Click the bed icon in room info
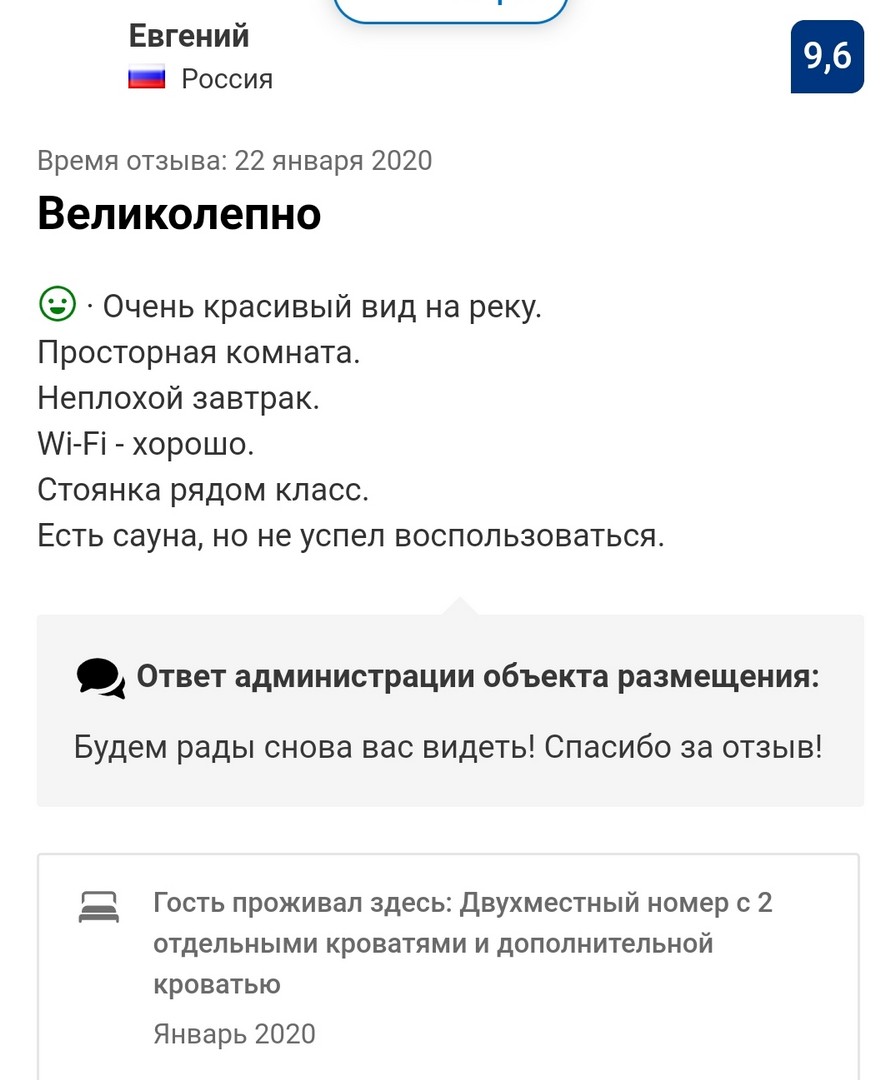Image resolution: width=895 pixels, height=1080 pixels. click(99, 907)
